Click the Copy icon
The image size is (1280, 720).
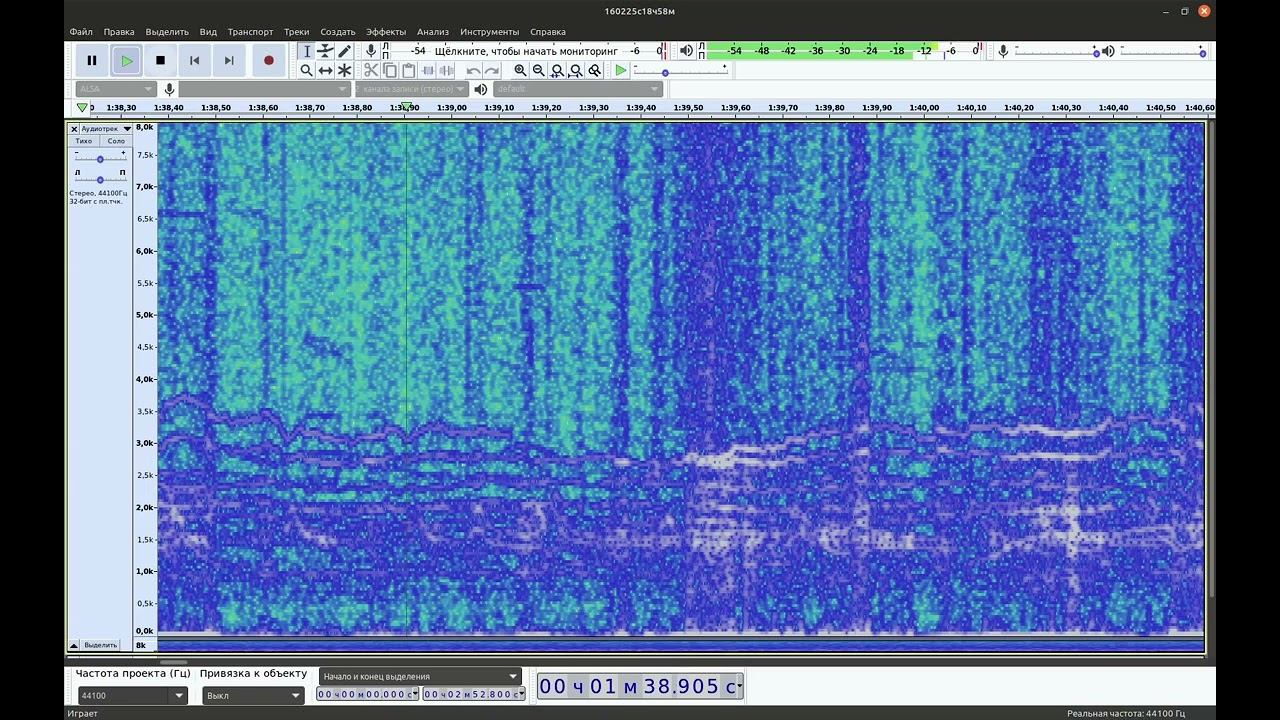point(390,70)
